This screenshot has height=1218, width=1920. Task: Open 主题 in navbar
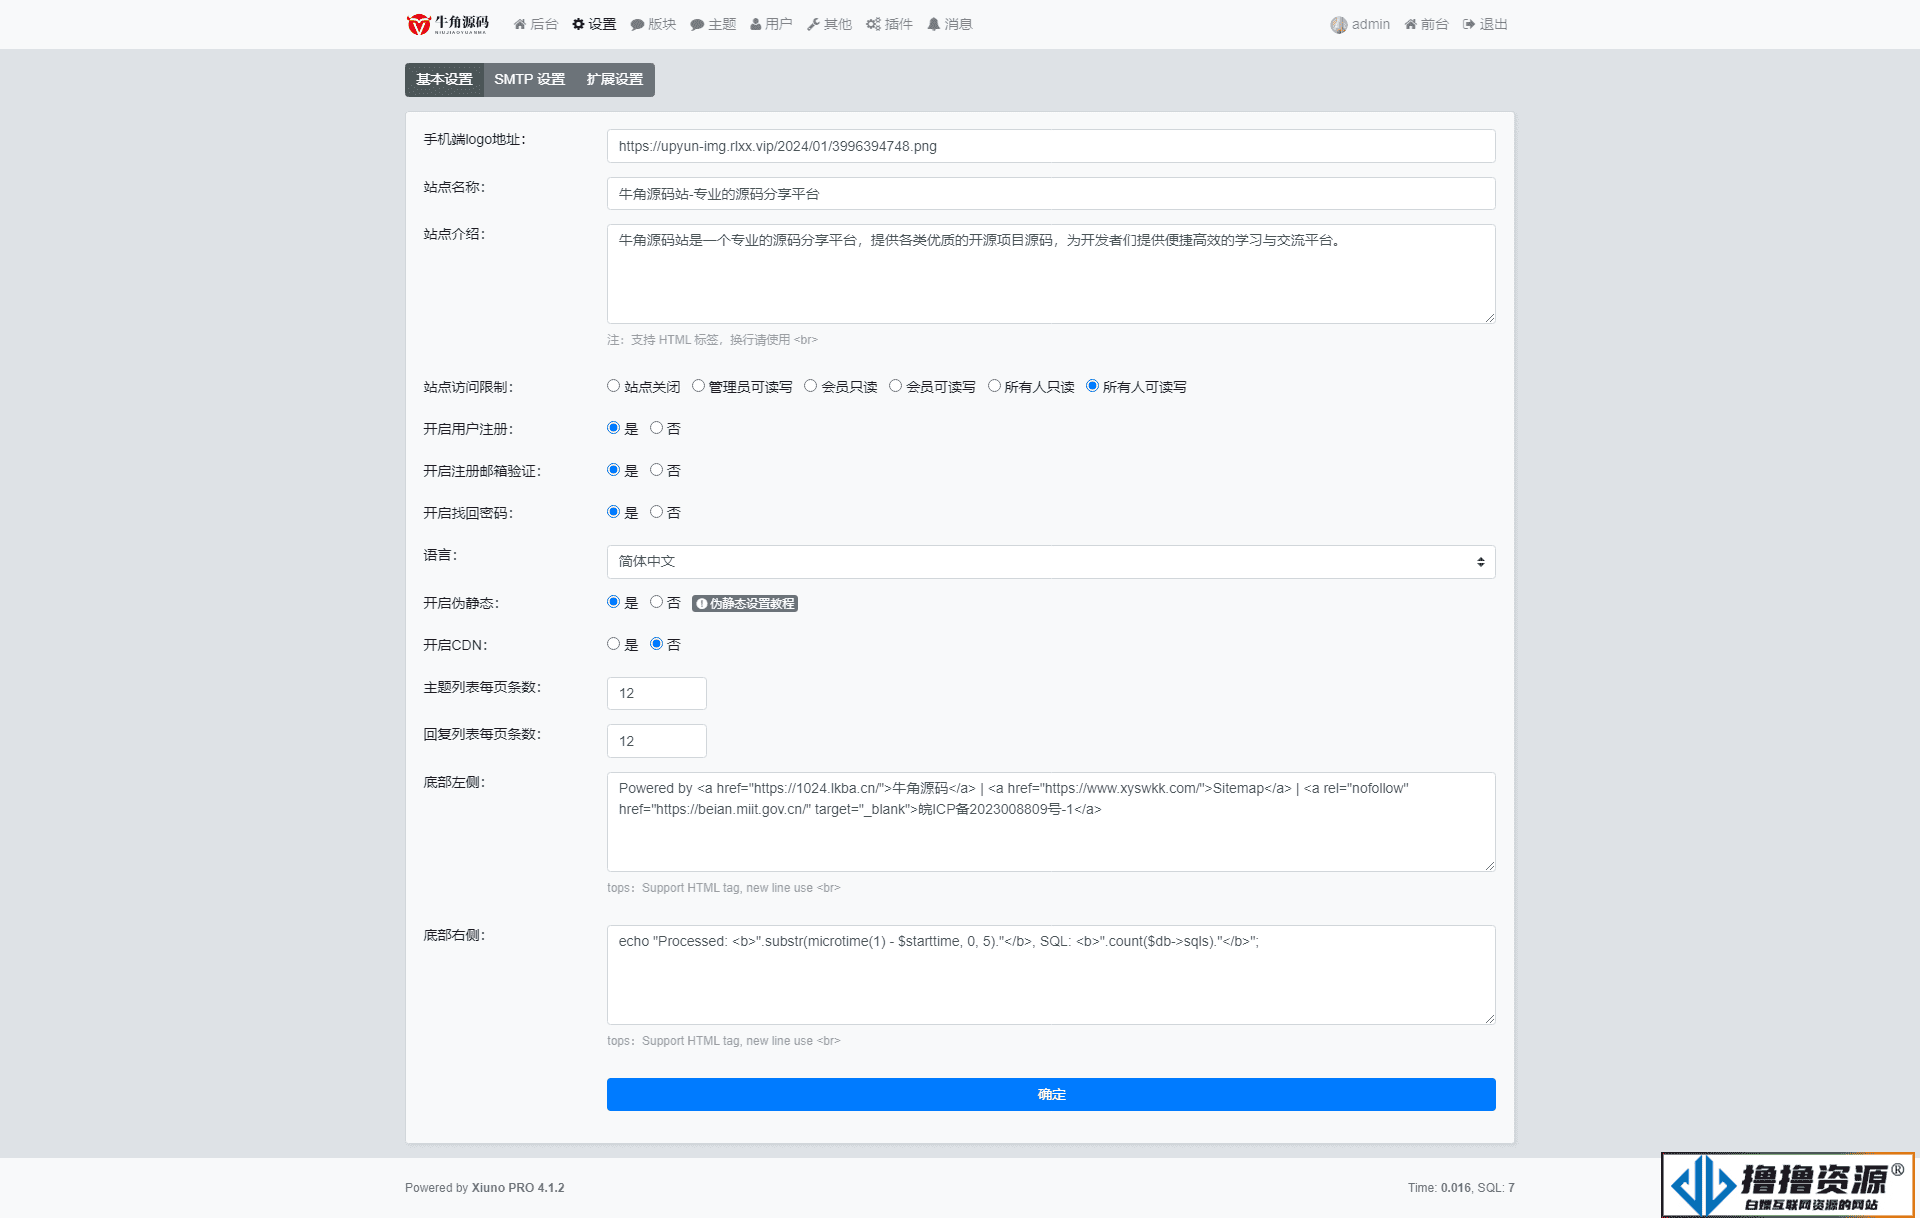tap(713, 24)
